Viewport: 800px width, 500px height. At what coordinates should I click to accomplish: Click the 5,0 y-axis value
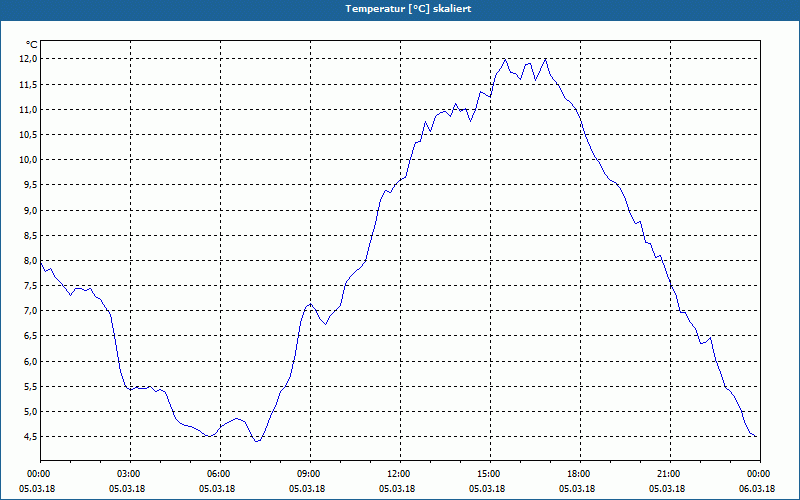30,411
